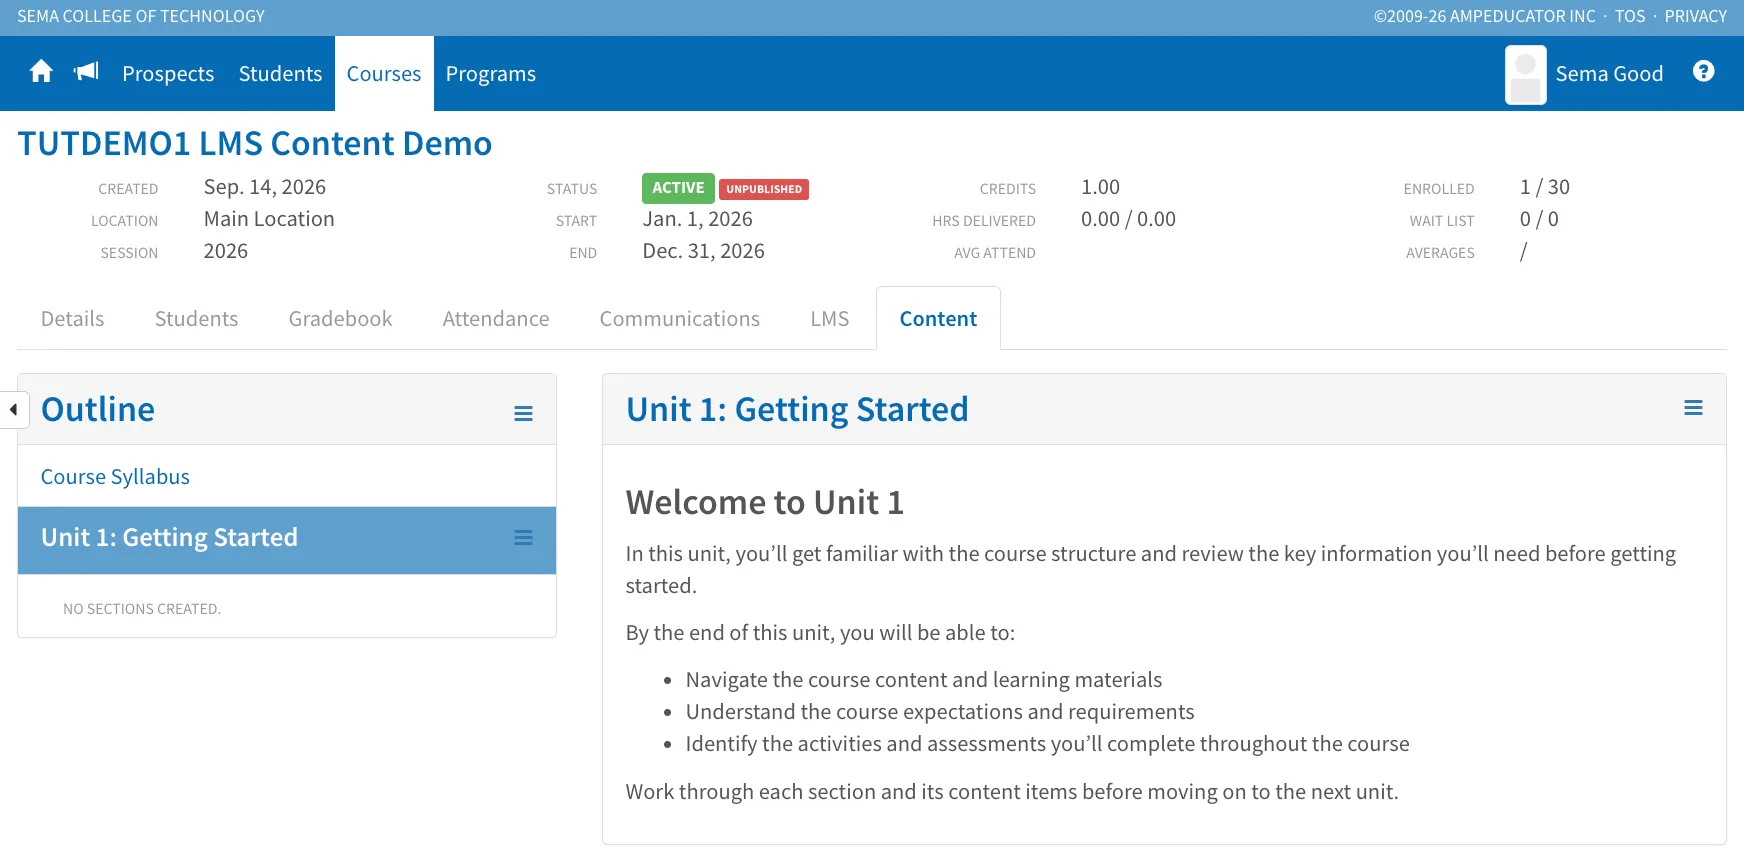
Task: Collapse the Outline sidebar with the arrow
Action: (13, 409)
